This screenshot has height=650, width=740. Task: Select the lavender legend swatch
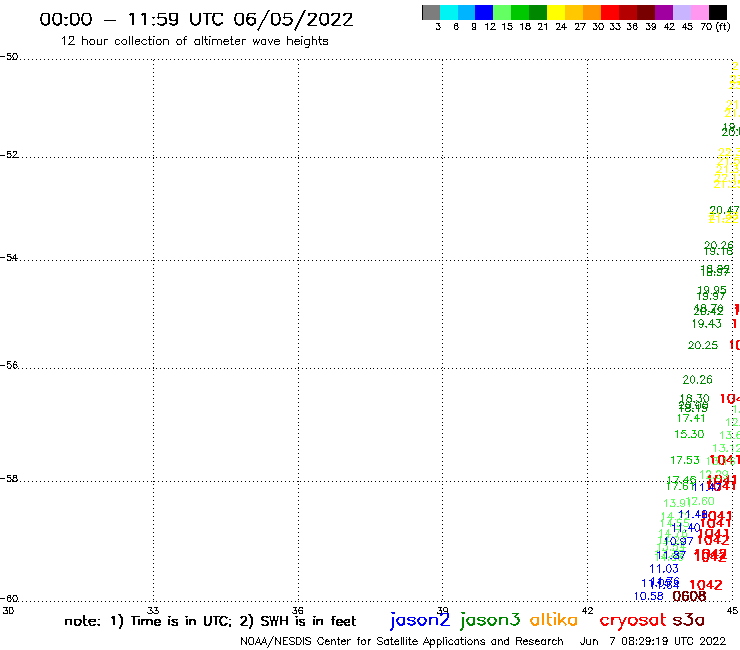(x=681, y=12)
